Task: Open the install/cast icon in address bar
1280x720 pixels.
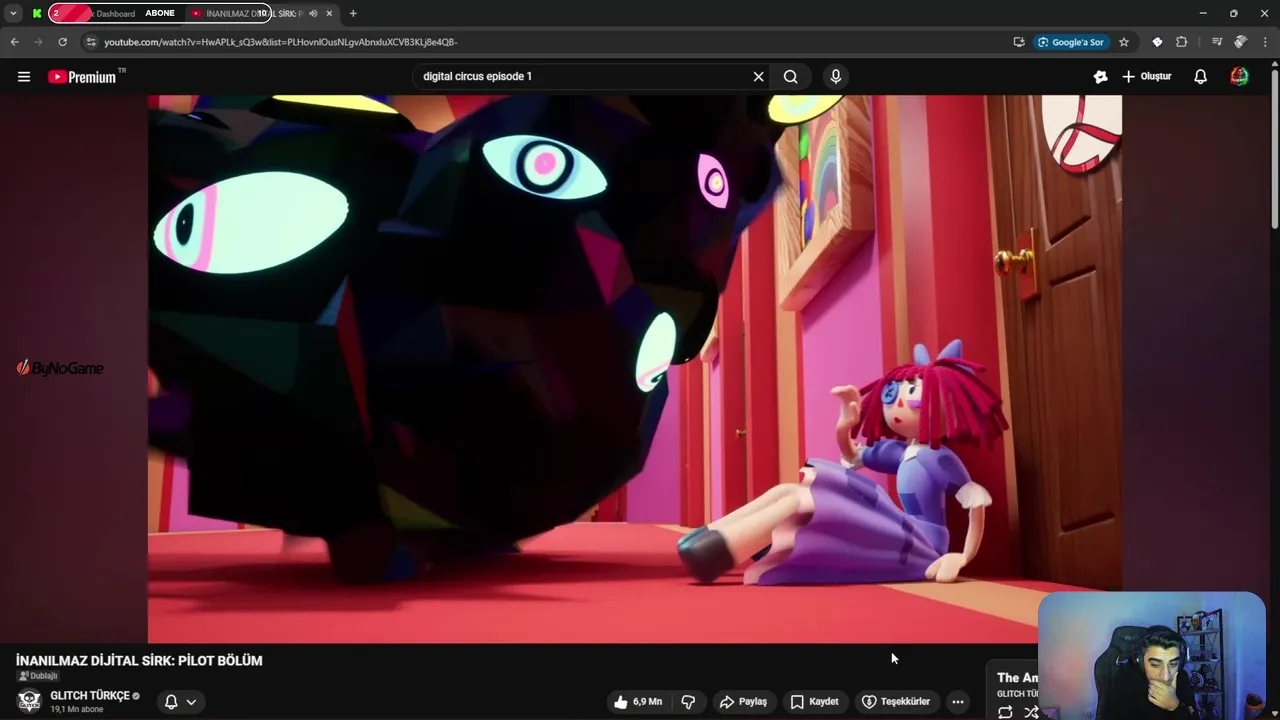Action: click(1018, 42)
